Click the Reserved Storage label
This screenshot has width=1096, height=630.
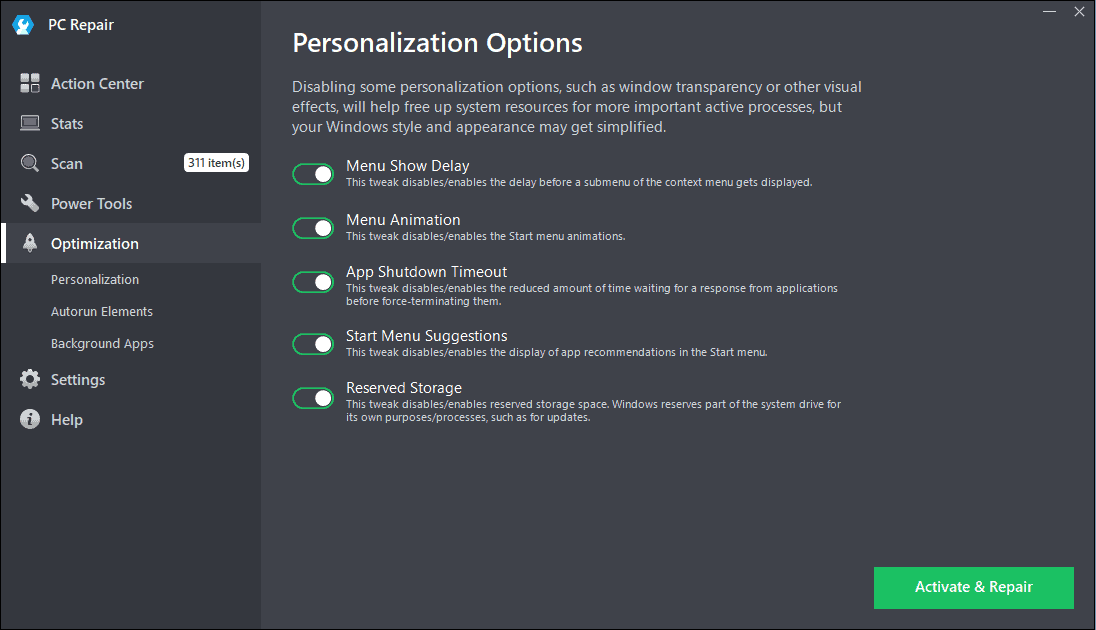point(404,388)
